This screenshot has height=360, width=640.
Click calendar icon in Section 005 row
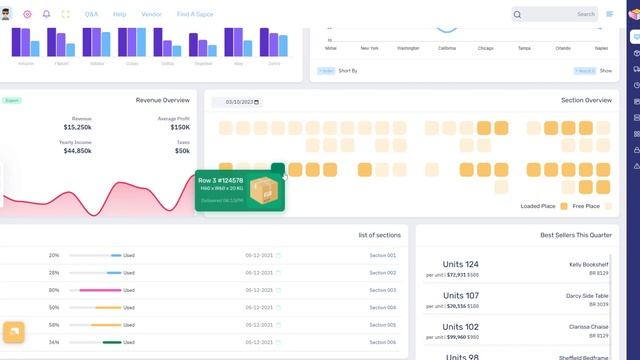(278, 325)
